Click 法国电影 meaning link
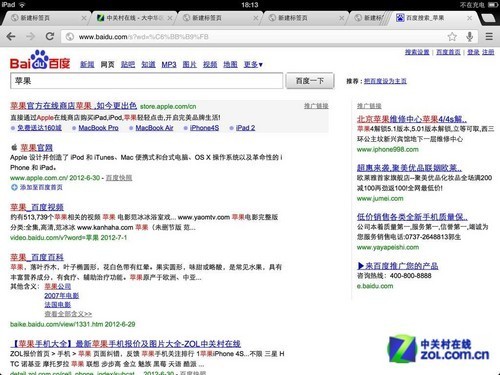Image resolution: width=500 pixels, height=375 pixels. 58,305
